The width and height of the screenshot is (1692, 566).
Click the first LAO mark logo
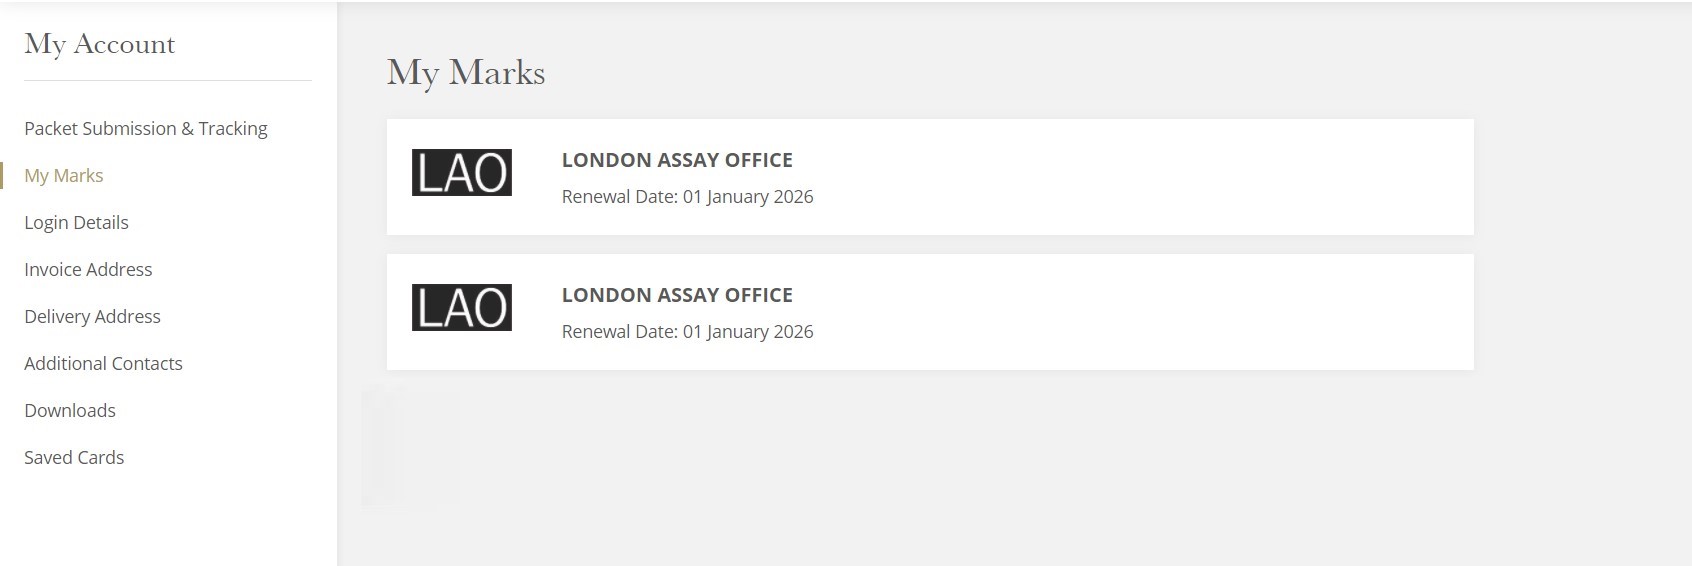point(462,172)
